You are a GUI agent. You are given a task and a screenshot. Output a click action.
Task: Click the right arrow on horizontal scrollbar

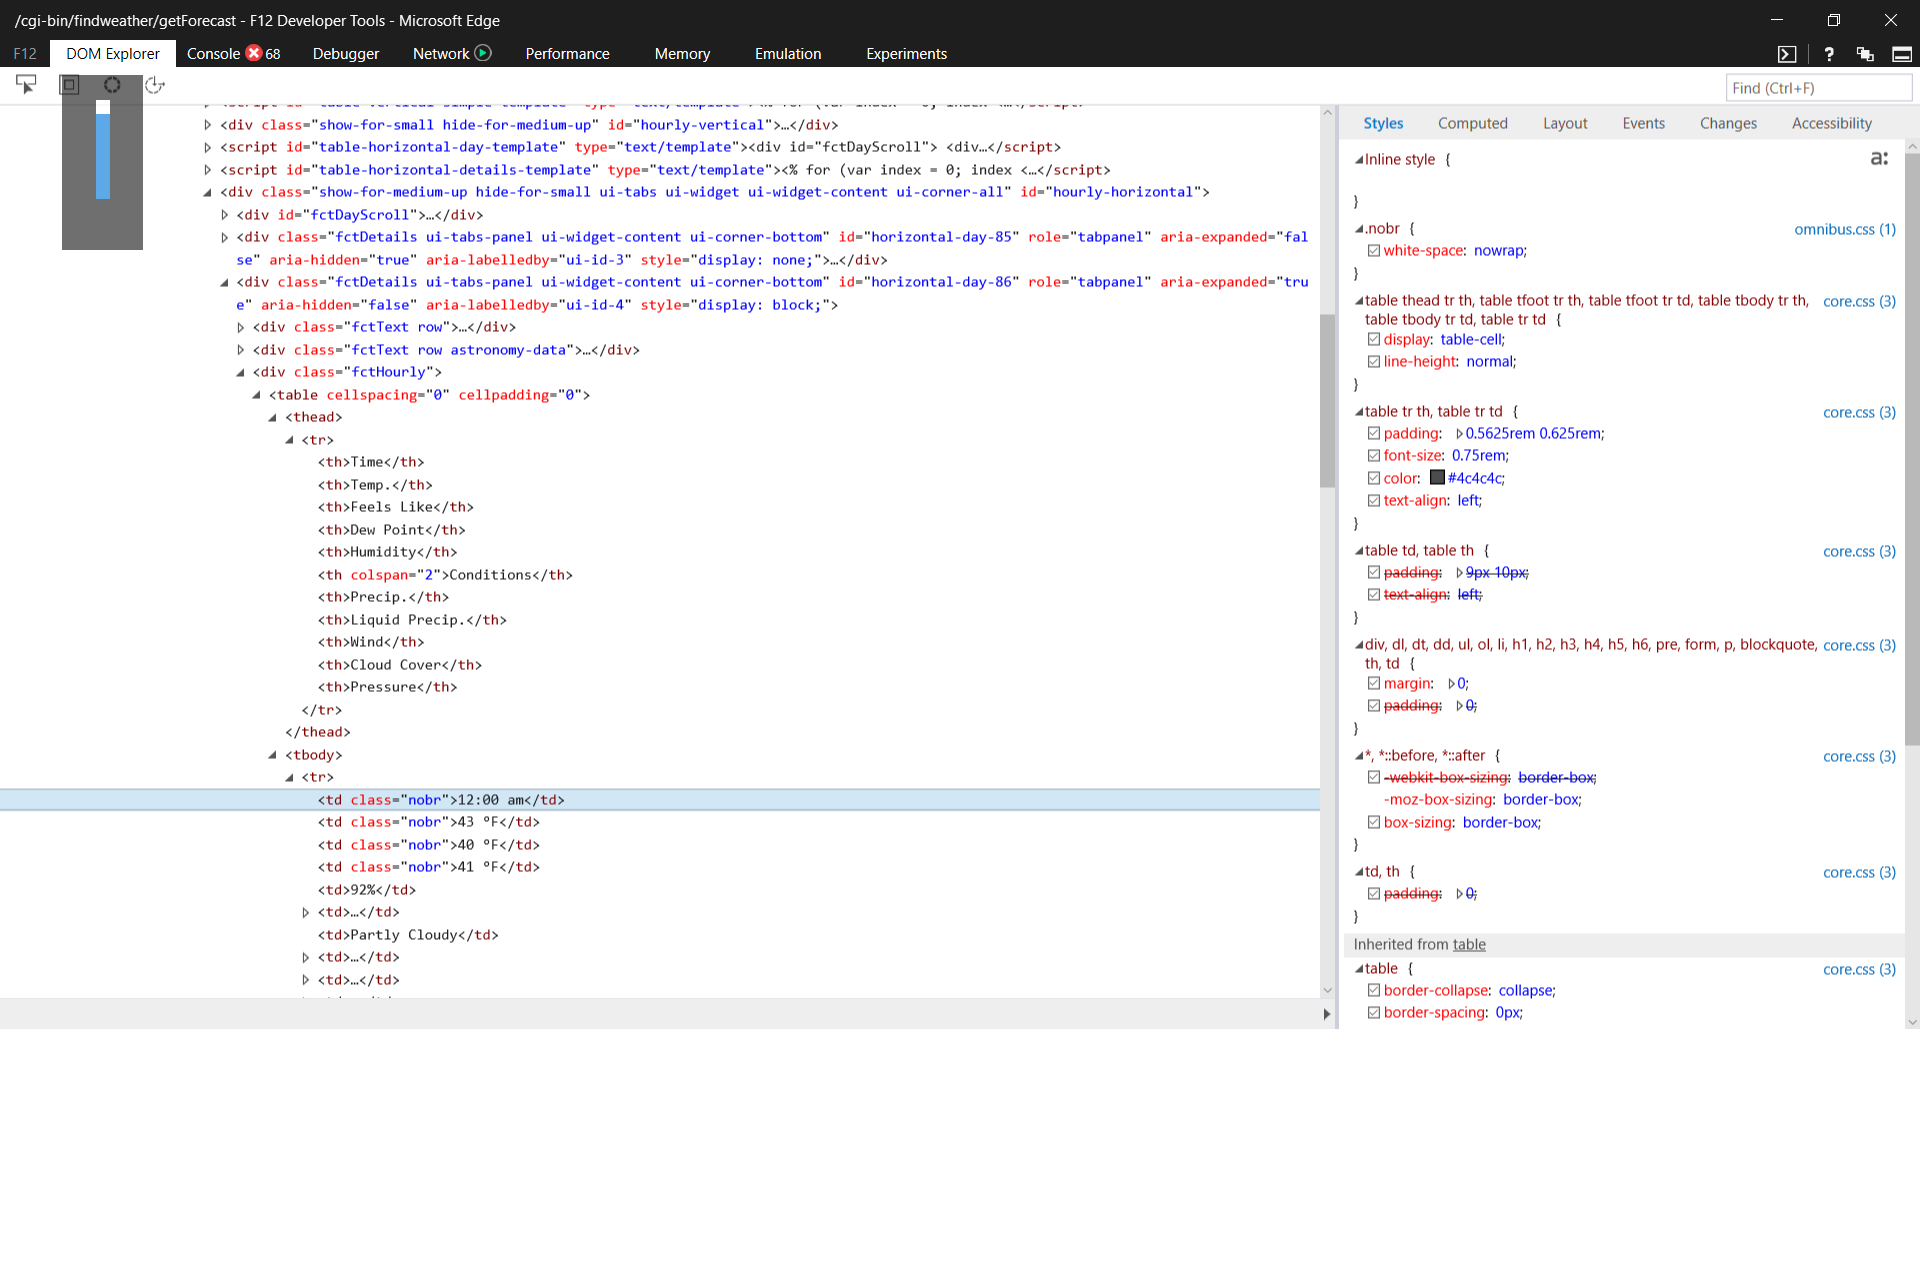click(x=1327, y=1014)
